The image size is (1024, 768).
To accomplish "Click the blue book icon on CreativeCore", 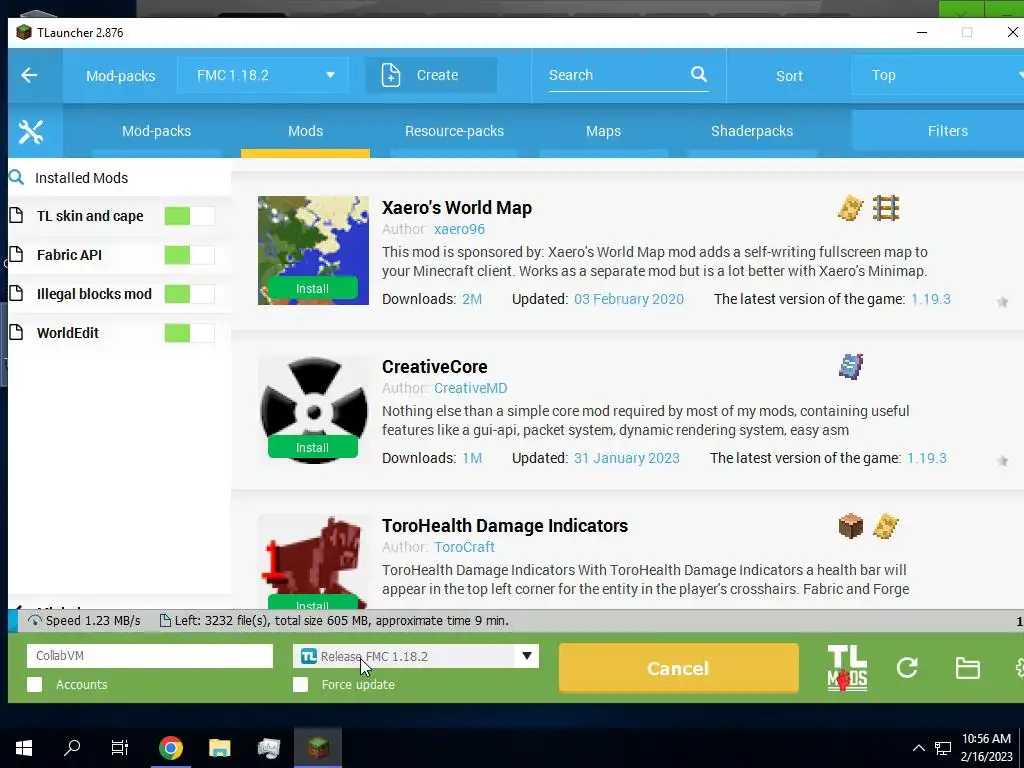I will [x=850, y=366].
